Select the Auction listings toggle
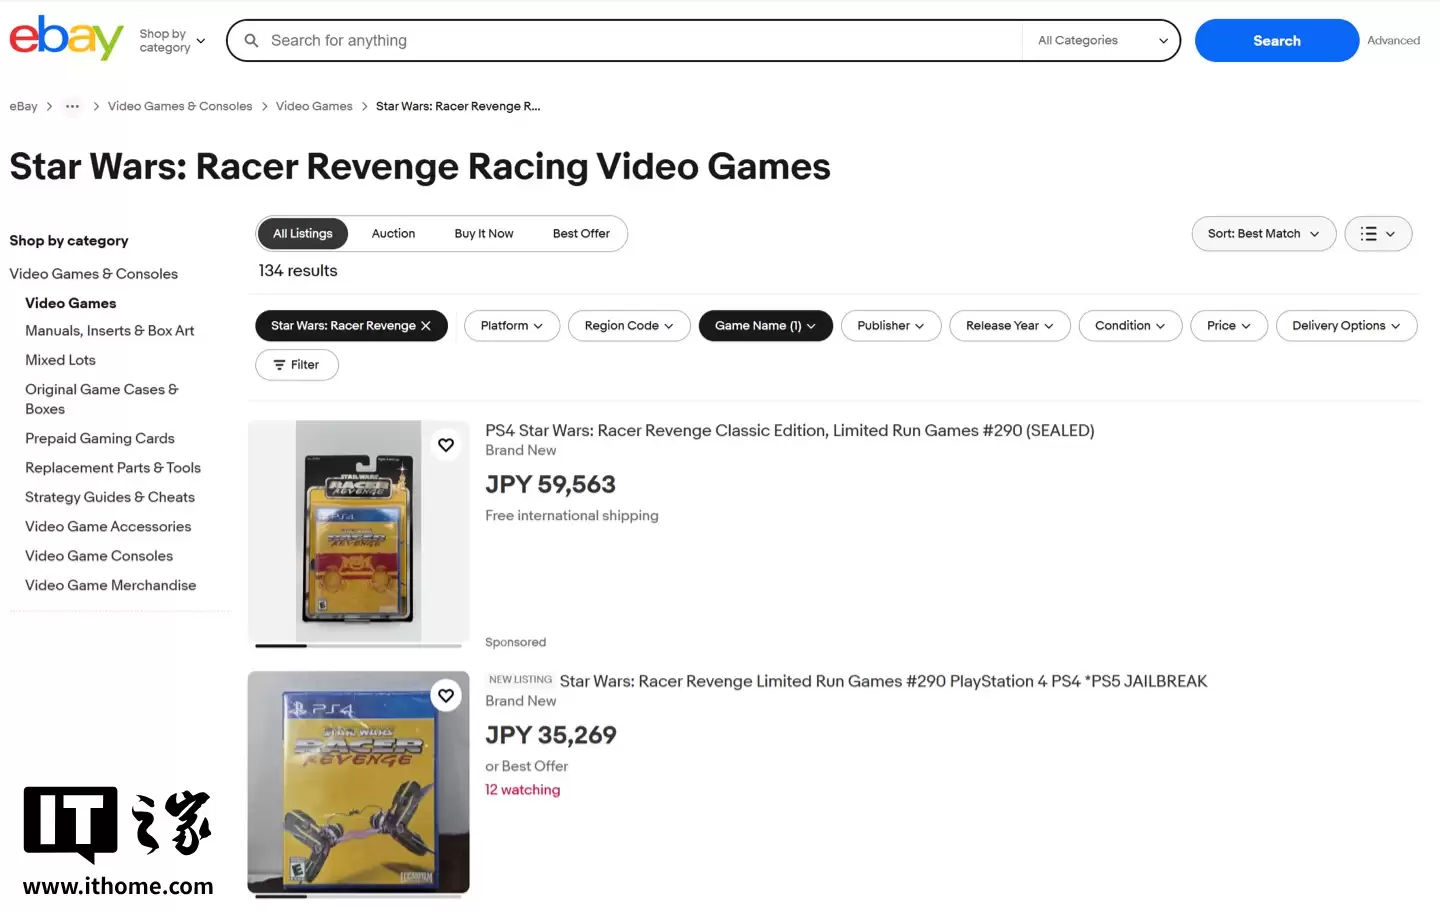The width and height of the screenshot is (1440, 913). (x=393, y=234)
